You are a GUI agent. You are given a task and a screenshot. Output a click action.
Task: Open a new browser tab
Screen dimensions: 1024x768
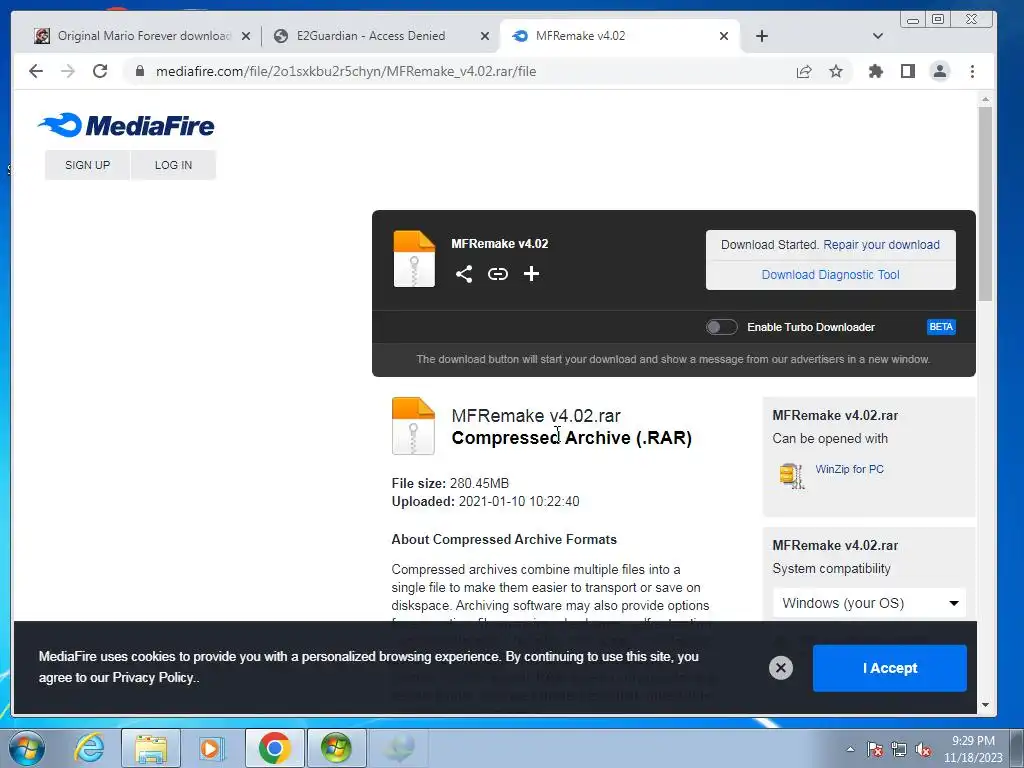click(x=761, y=36)
